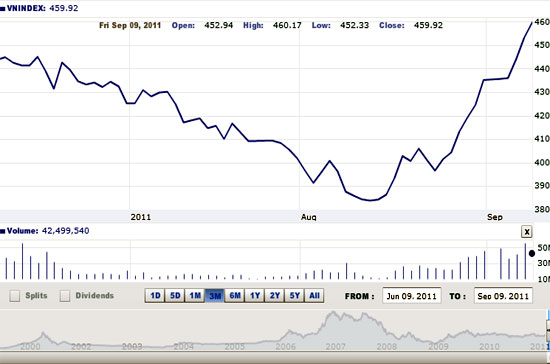Click the TO date field
550x364 pixels.
pyautogui.click(x=503, y=296)
